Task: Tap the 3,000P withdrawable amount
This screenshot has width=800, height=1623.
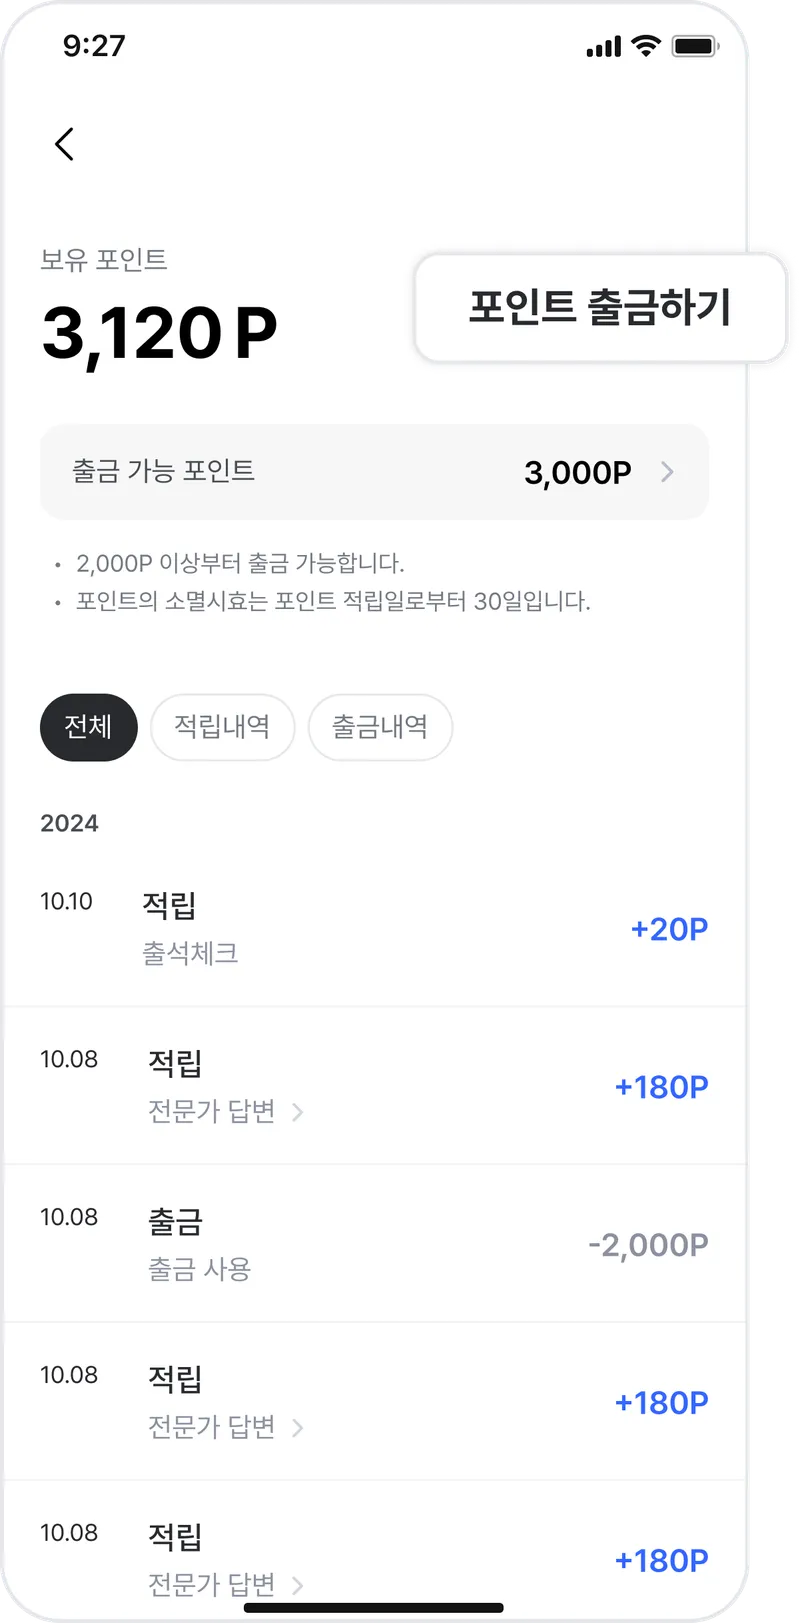Action: click(x=577, y=472)
